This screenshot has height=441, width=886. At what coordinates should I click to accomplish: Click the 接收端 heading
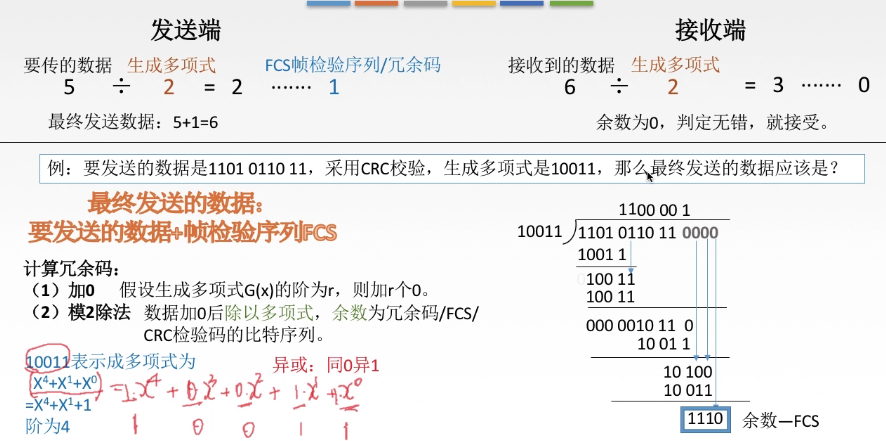pos(710,30)
